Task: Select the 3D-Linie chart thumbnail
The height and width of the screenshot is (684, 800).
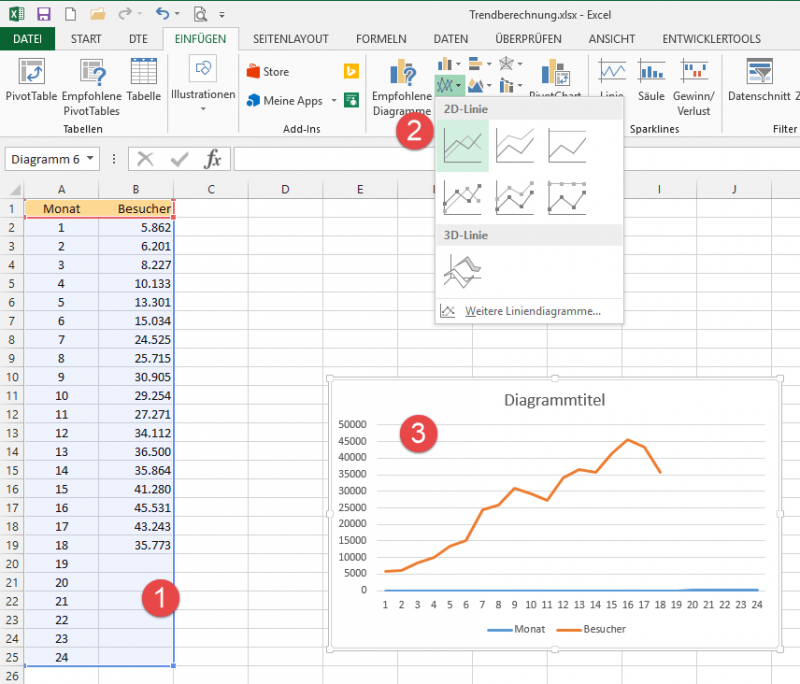Action: pyautogui.click(x=462, y=268)
